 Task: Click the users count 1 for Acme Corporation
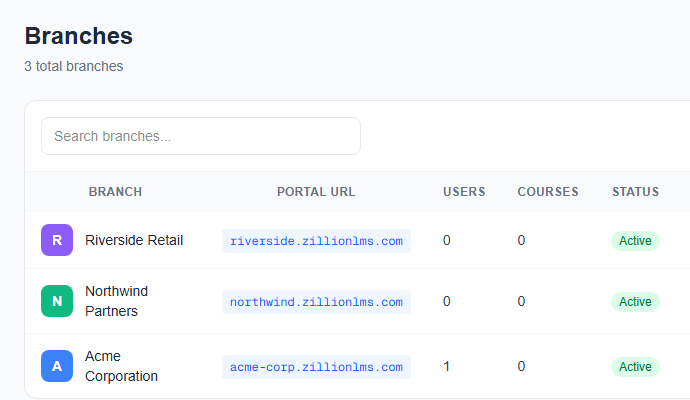pos(447,367)
